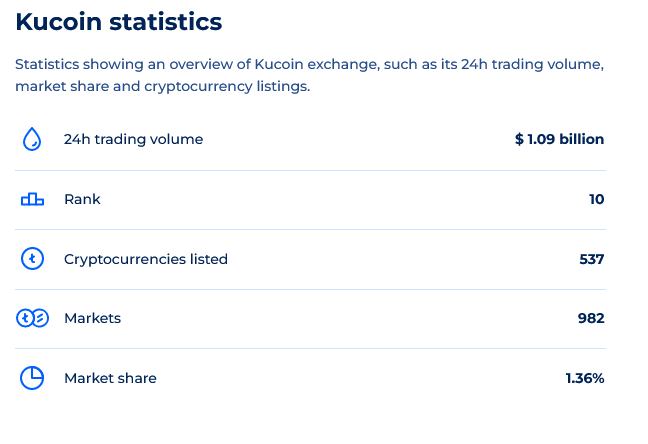Click the word 'Kucoin' in the heading
Image resolution: width=648 pixels, height=444 pixels.
[x=59, y=21]
